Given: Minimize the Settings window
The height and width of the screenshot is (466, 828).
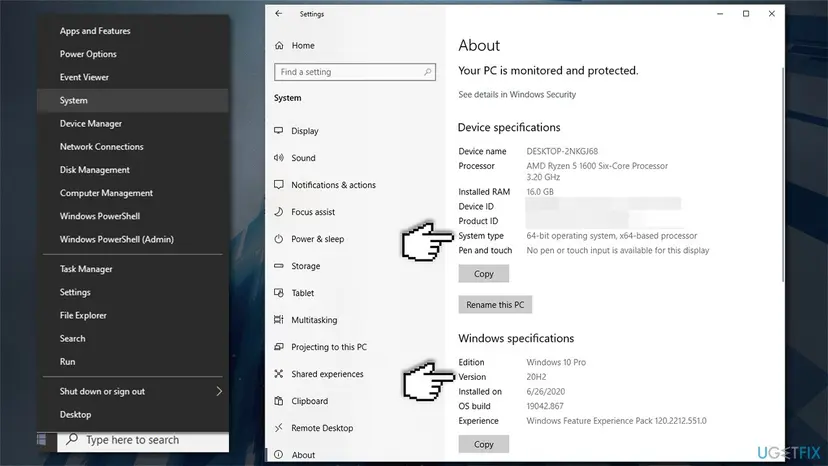Looking at the screenshot, I should [720, 14].
